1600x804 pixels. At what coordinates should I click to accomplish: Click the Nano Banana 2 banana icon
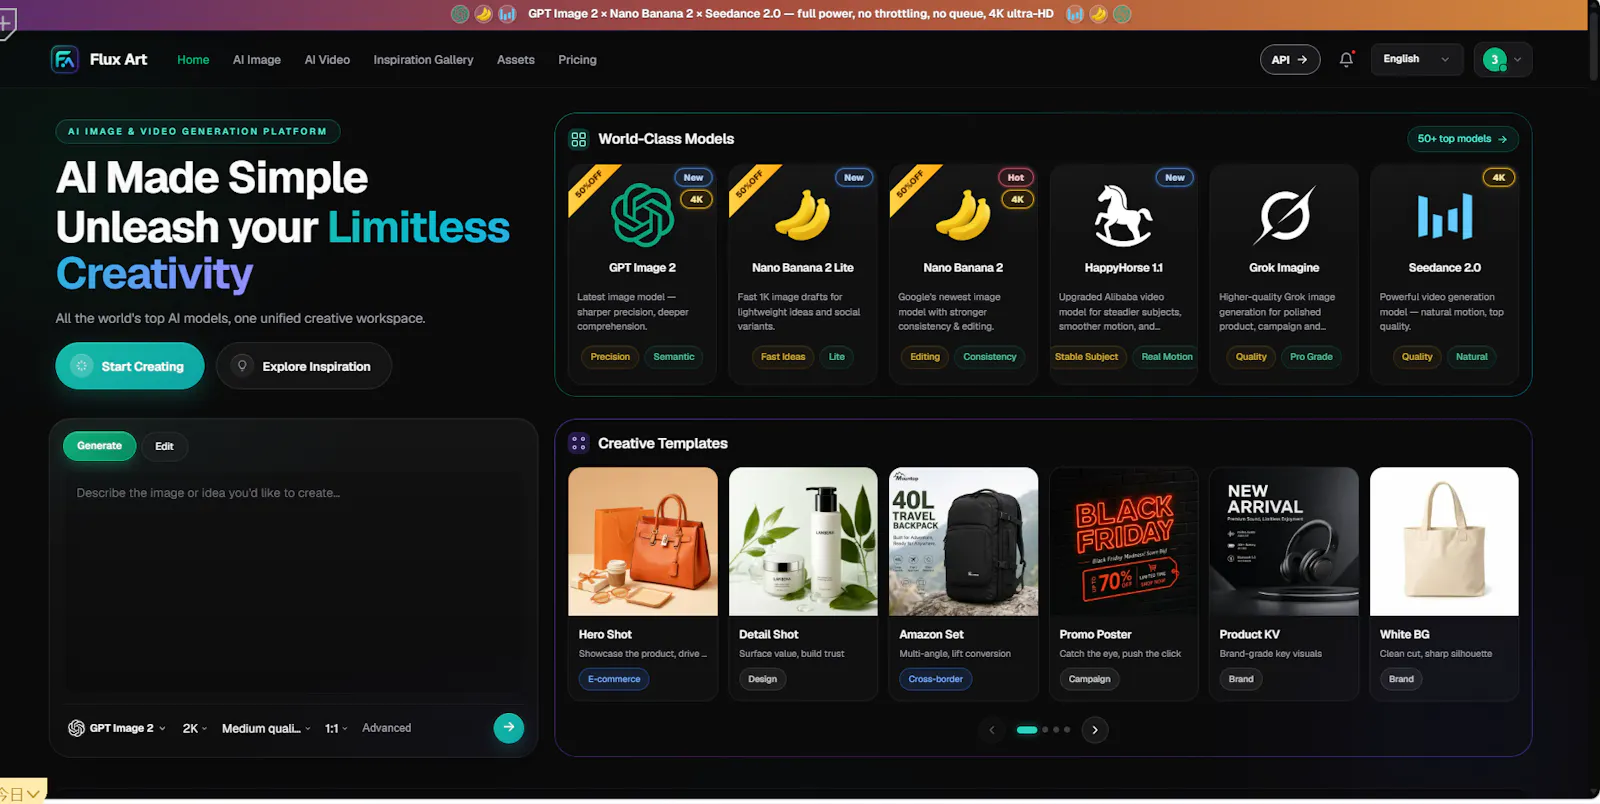point(963,215)
